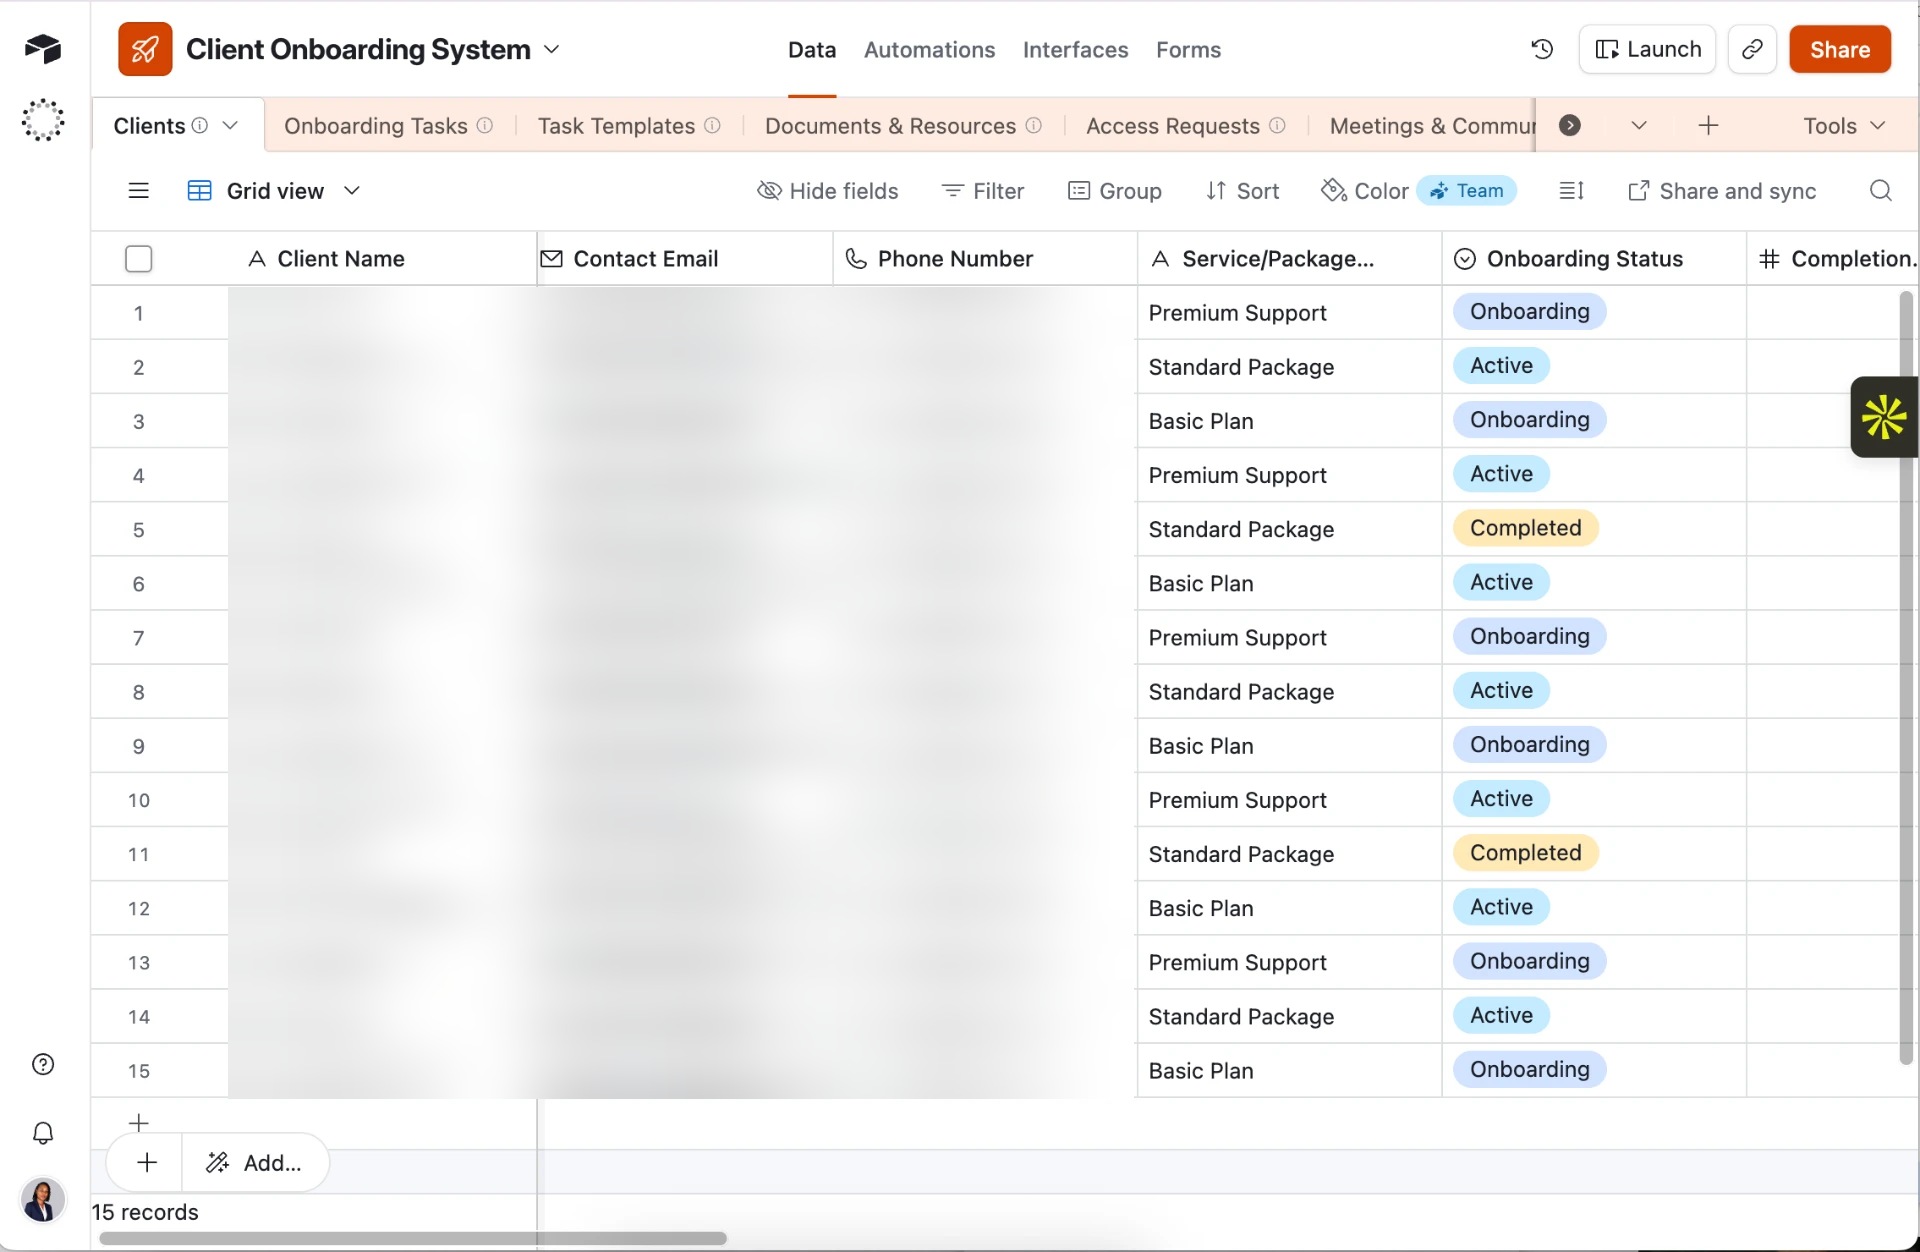Click the copy link icon button

[1752, 49]
